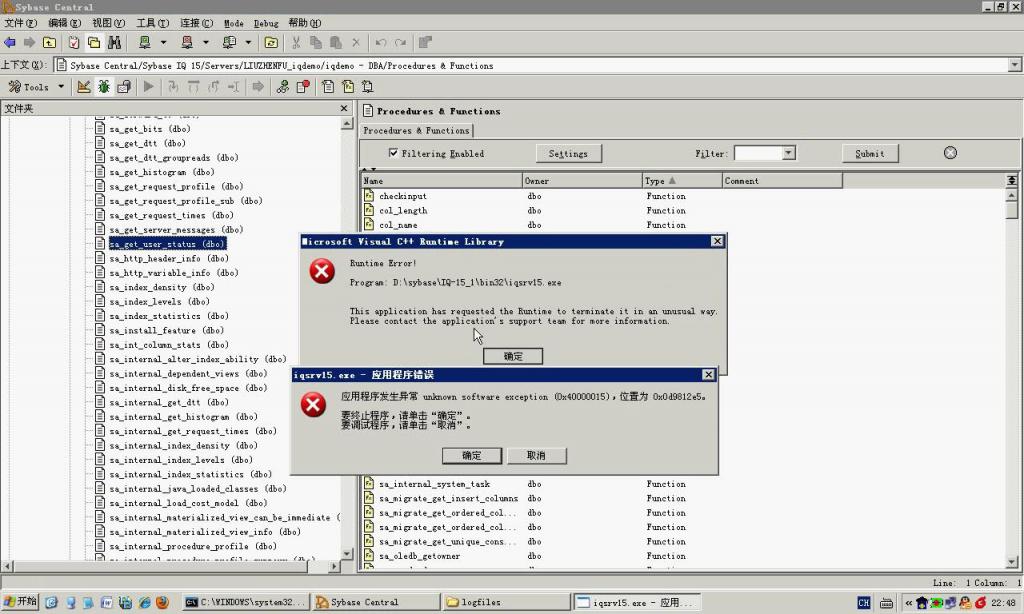Click the clipboard checkmark toolbar icon
Viewport: 1024px width, 614px height.
tap(74, 42)
